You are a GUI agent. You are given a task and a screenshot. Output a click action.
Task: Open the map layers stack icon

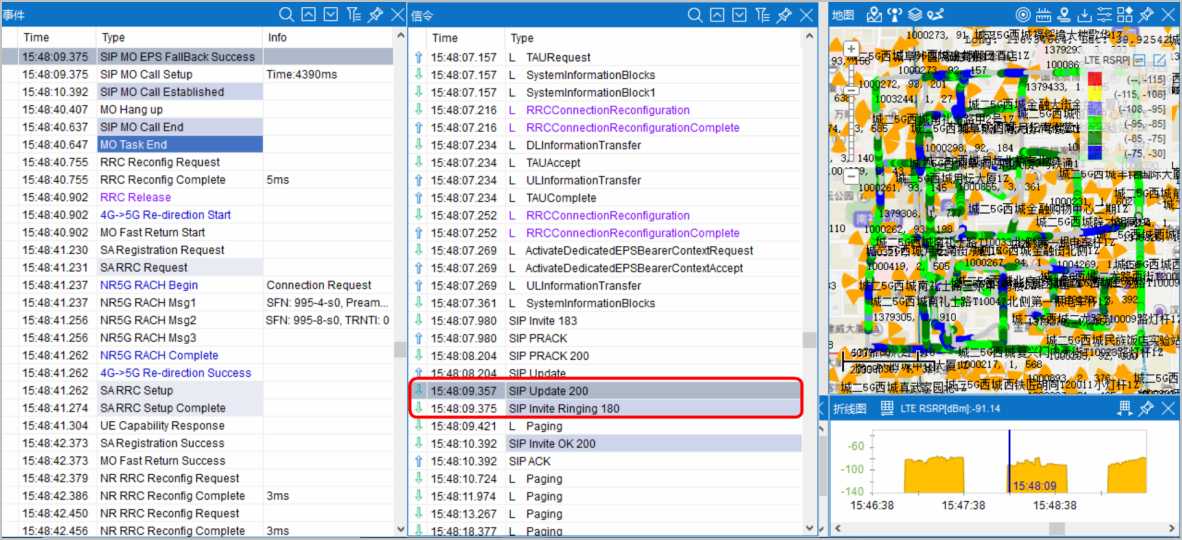915,14
